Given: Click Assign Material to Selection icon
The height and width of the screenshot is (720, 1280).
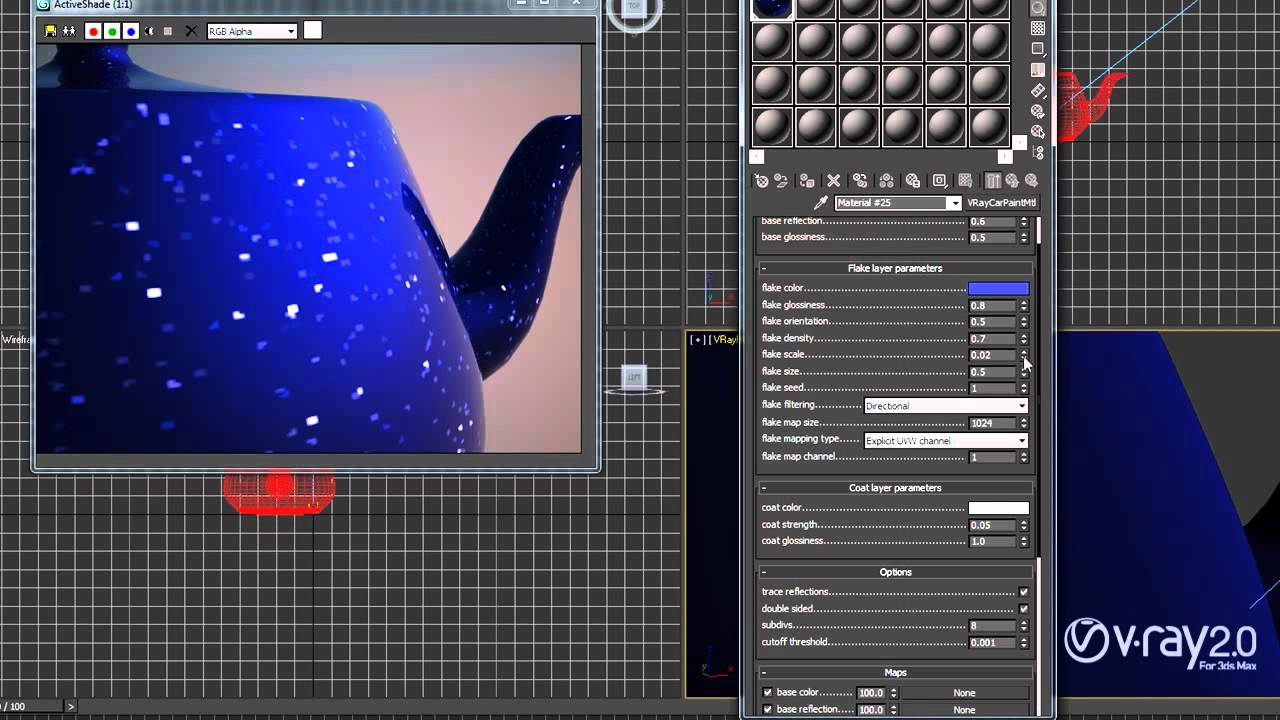Looking at the screenshot, I should pos(807,181).
